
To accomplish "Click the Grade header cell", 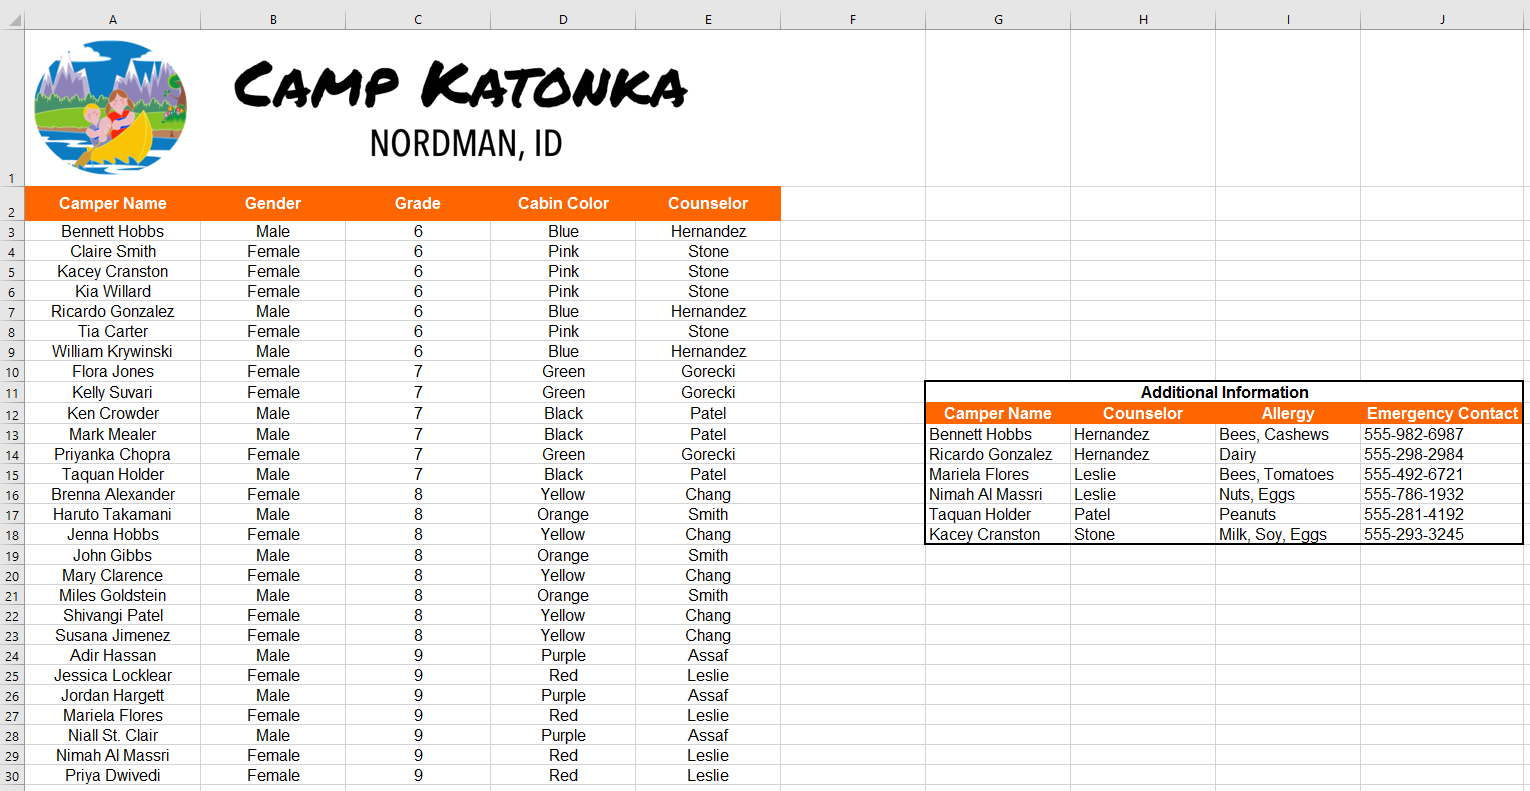I will point(418,203).
